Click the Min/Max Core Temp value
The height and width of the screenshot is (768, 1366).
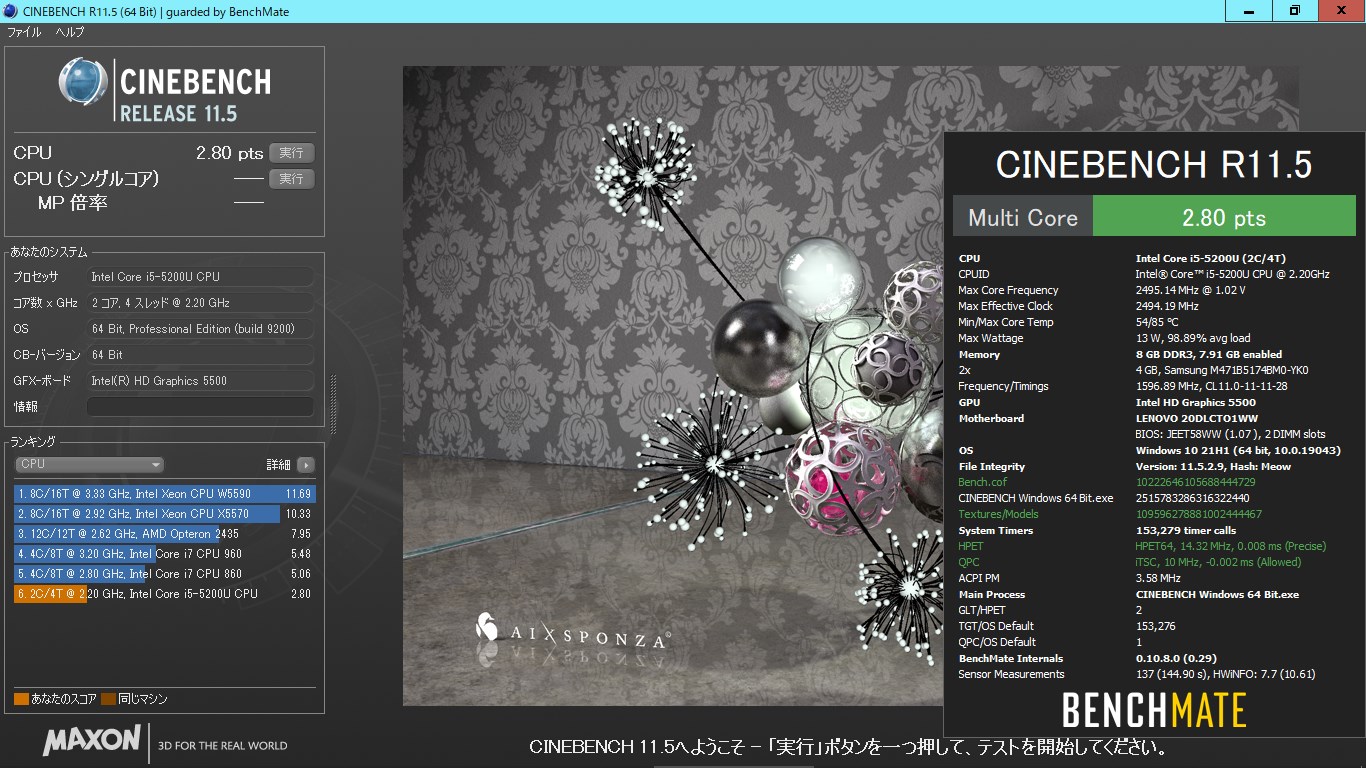click(1157, 322)
